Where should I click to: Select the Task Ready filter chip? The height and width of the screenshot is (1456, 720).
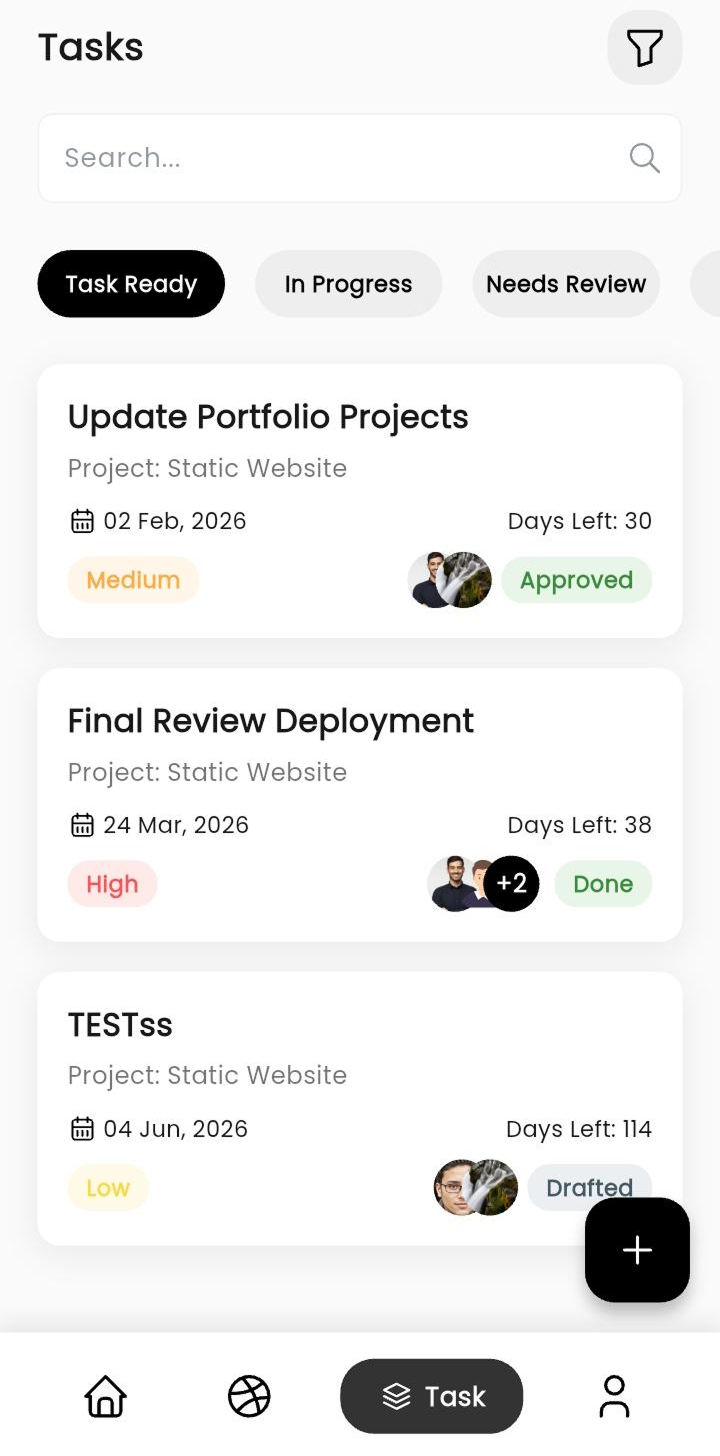coord(131,284)
